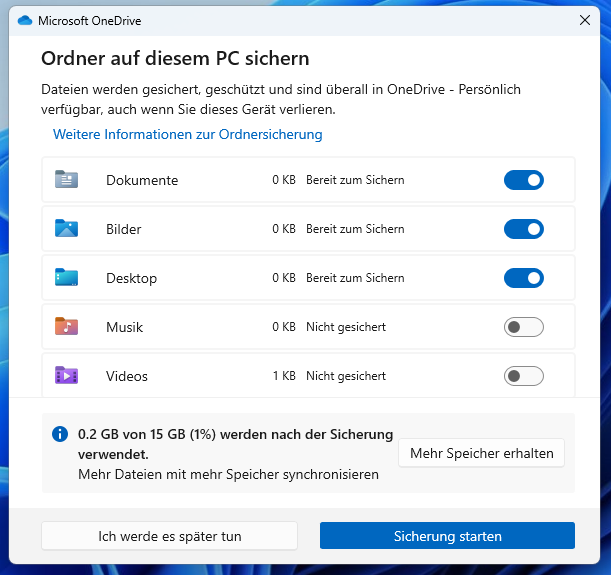Click 'Mehr Dateien mit mehr Speicher synchronisieren' text
Image resolution: width=611 pixels, height=575 pixels.
point(228,474)
